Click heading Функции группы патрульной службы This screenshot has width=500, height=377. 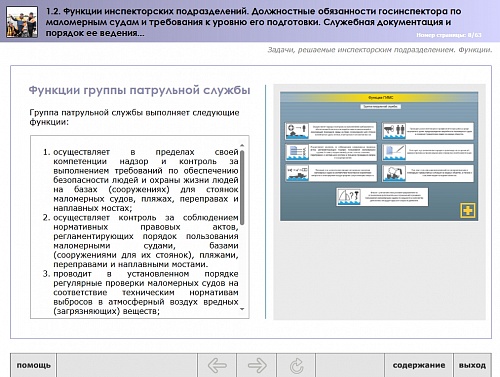[139, 90]
